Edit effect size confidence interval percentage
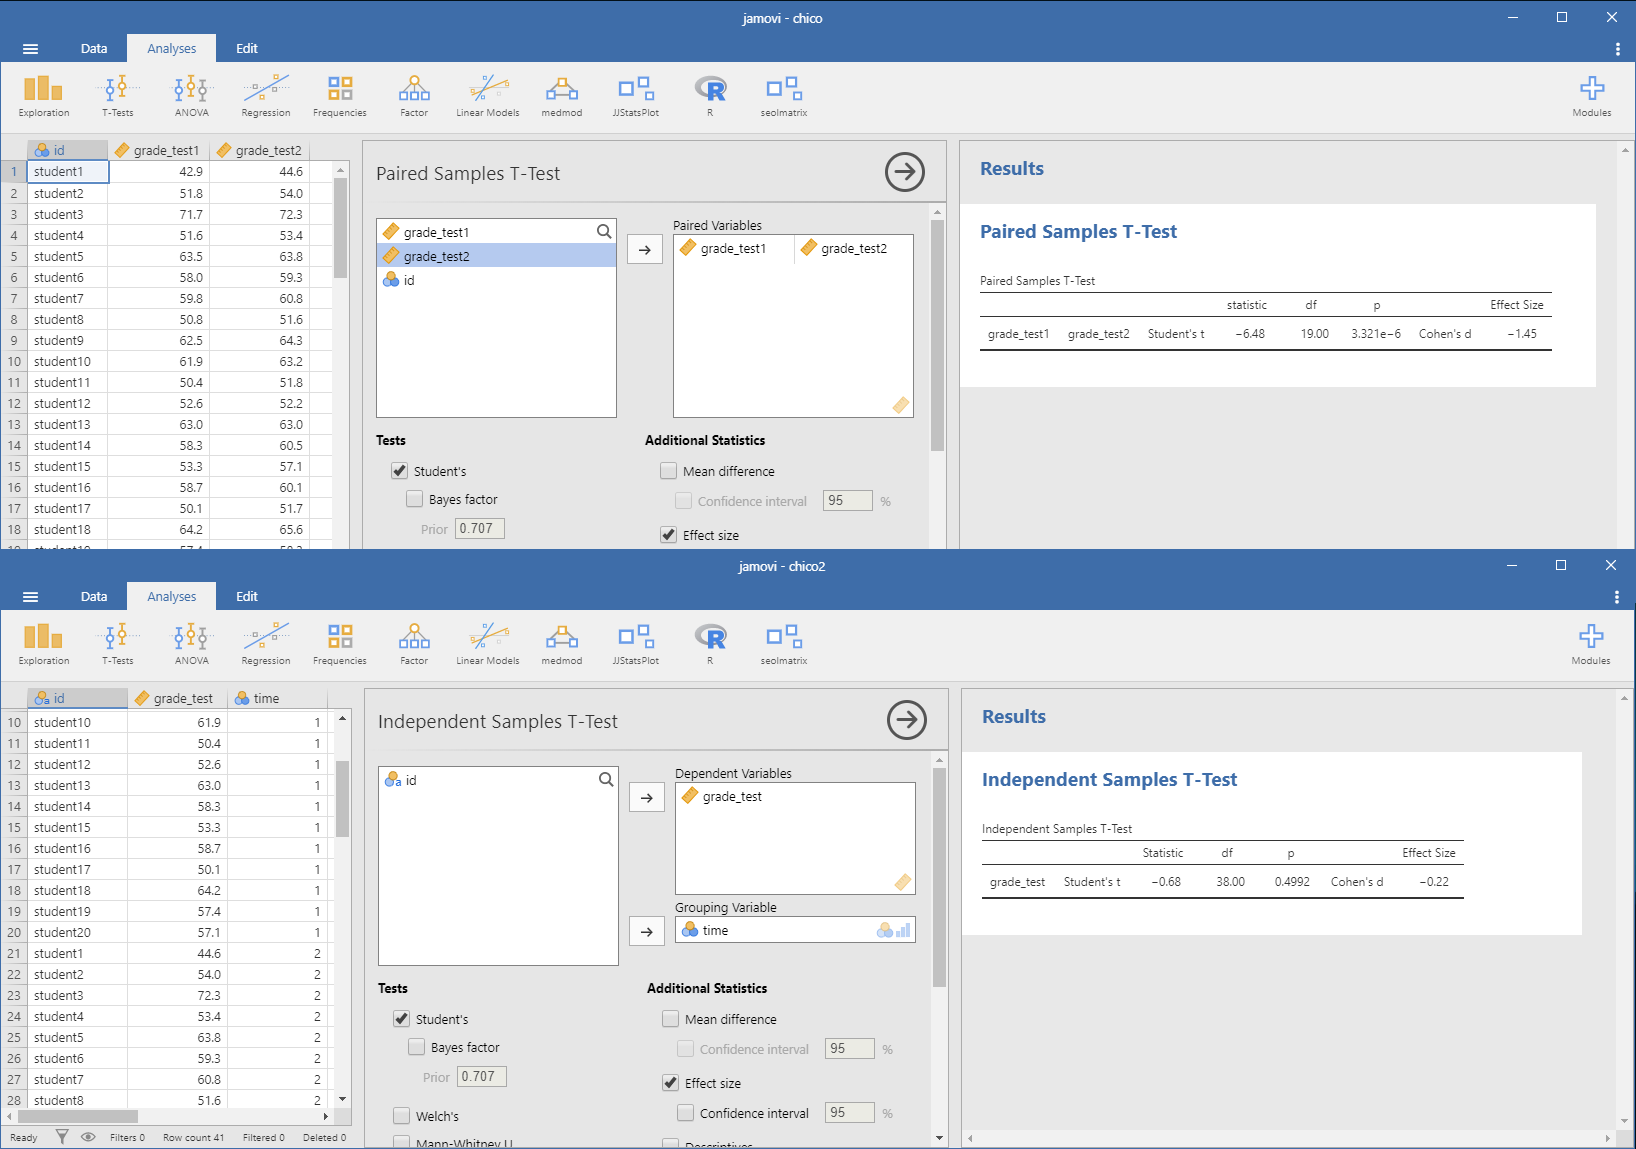Image resolution: width=1636 pixels, height=1149 pixels. (850, 1112)
